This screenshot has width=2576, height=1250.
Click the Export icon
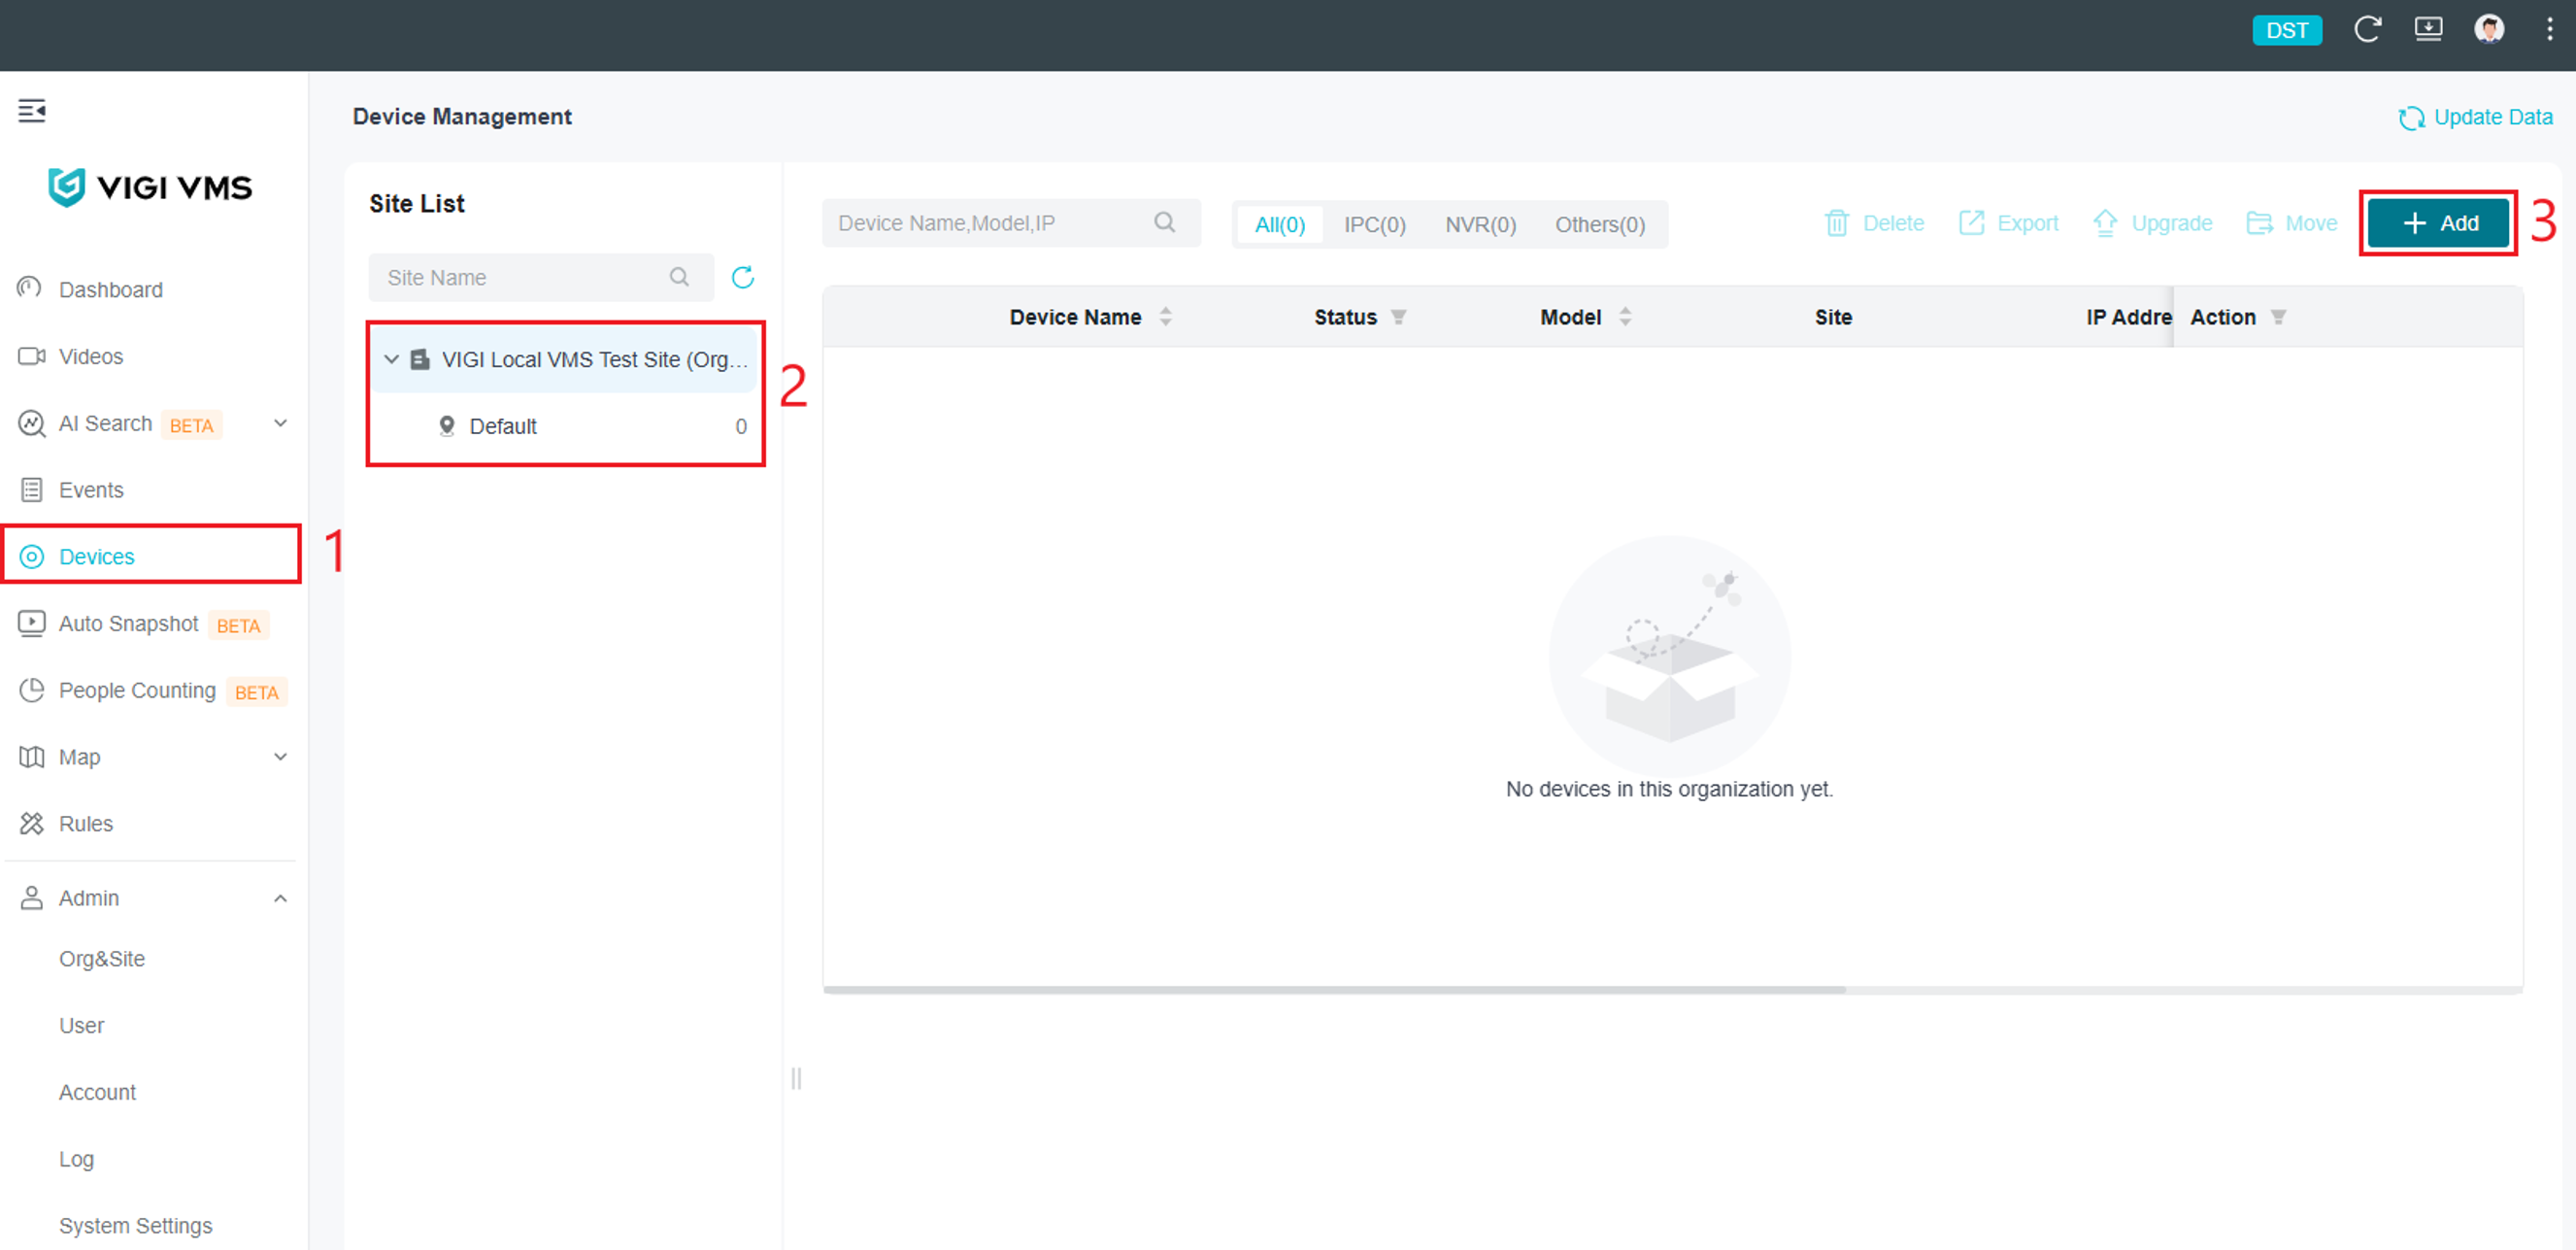coord(1971,223)
